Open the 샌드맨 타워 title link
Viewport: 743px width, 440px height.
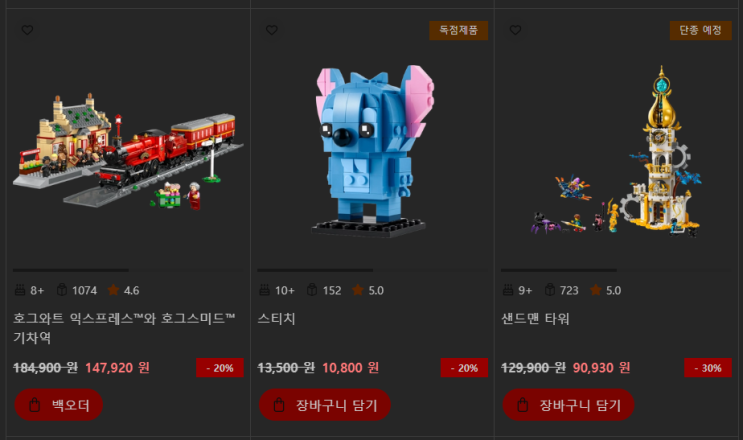pos(535,319)
